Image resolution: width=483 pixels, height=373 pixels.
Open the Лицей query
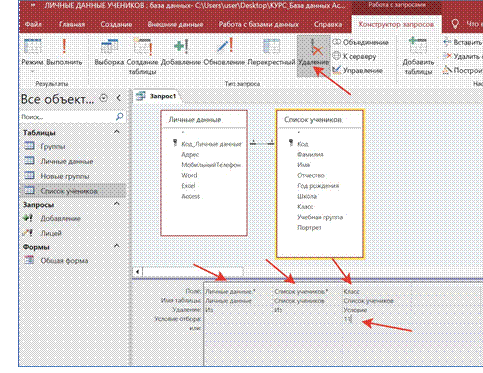(x=73, y=233)
